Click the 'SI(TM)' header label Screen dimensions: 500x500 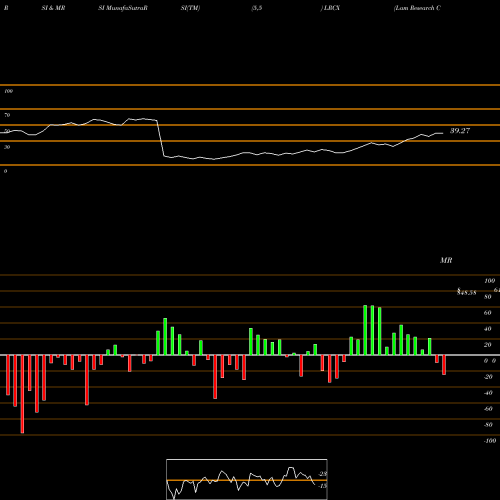click(190, 8)
